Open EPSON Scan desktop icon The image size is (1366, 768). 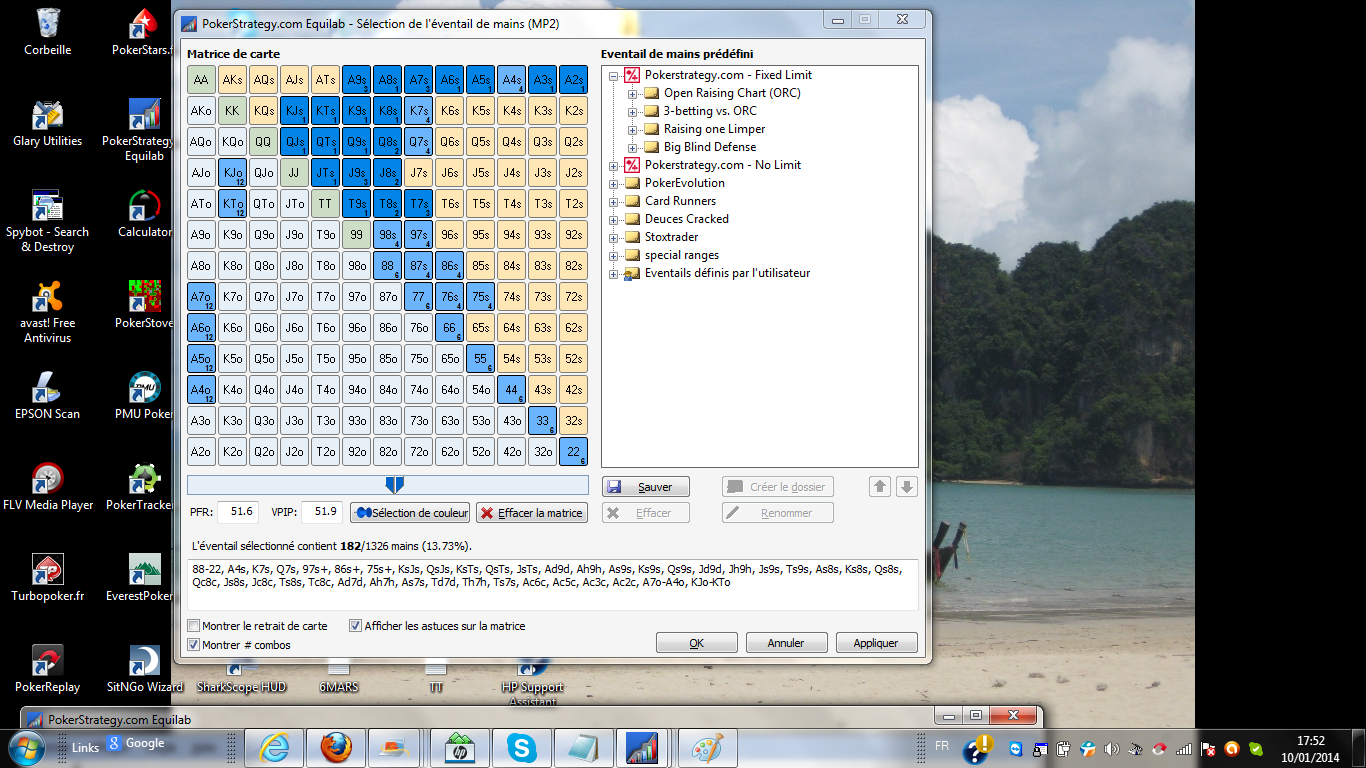47,394
